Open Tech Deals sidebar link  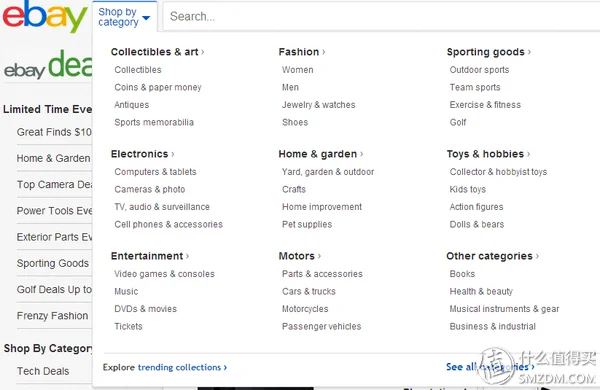coord(43,371)
